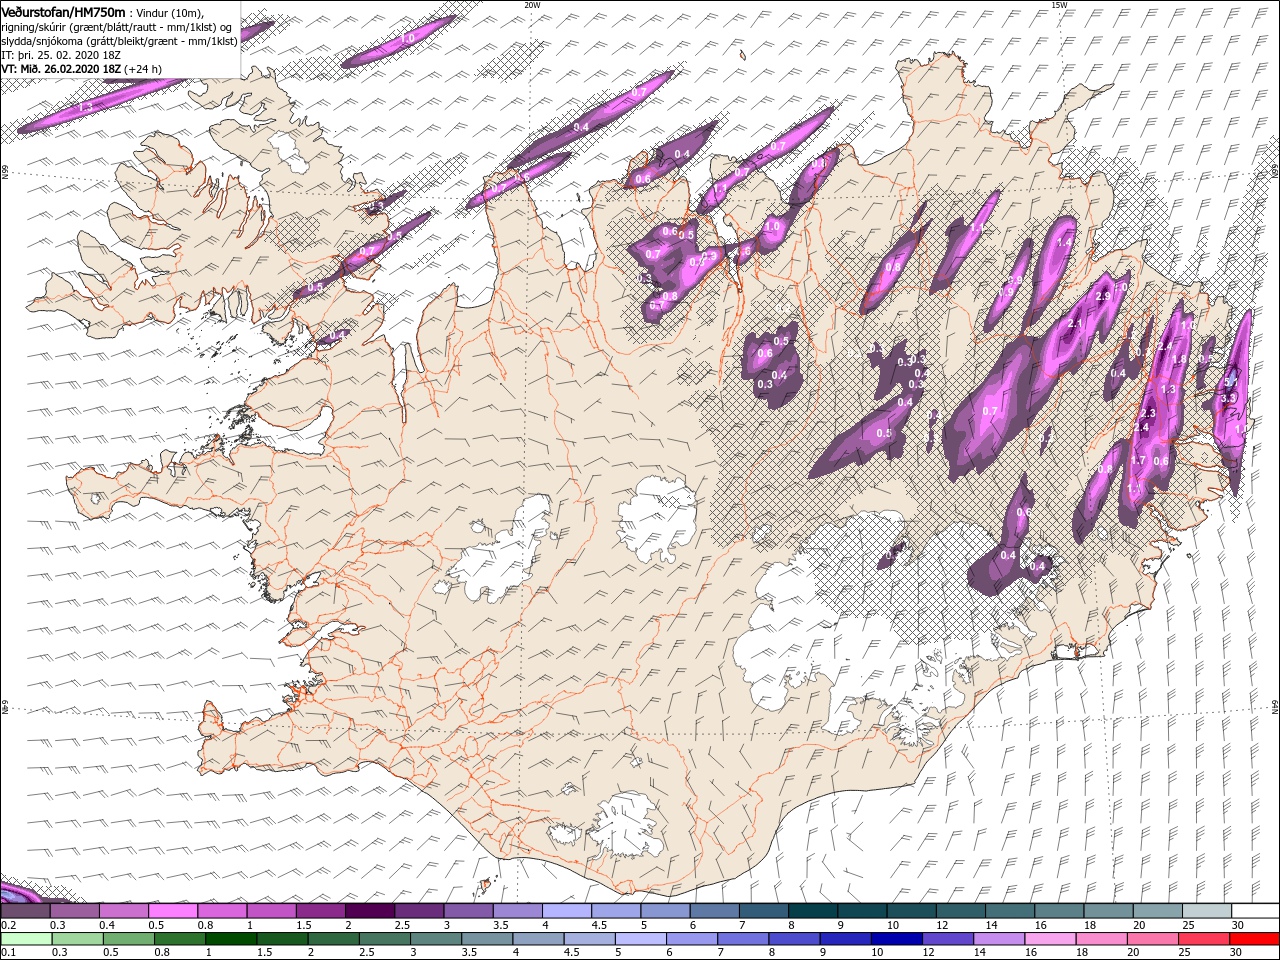Viewport: 1280px width, 960px height.
Task: Click the 'IT: þri. 25. 02. 2020 18Z' line
Action: [63, 55]
